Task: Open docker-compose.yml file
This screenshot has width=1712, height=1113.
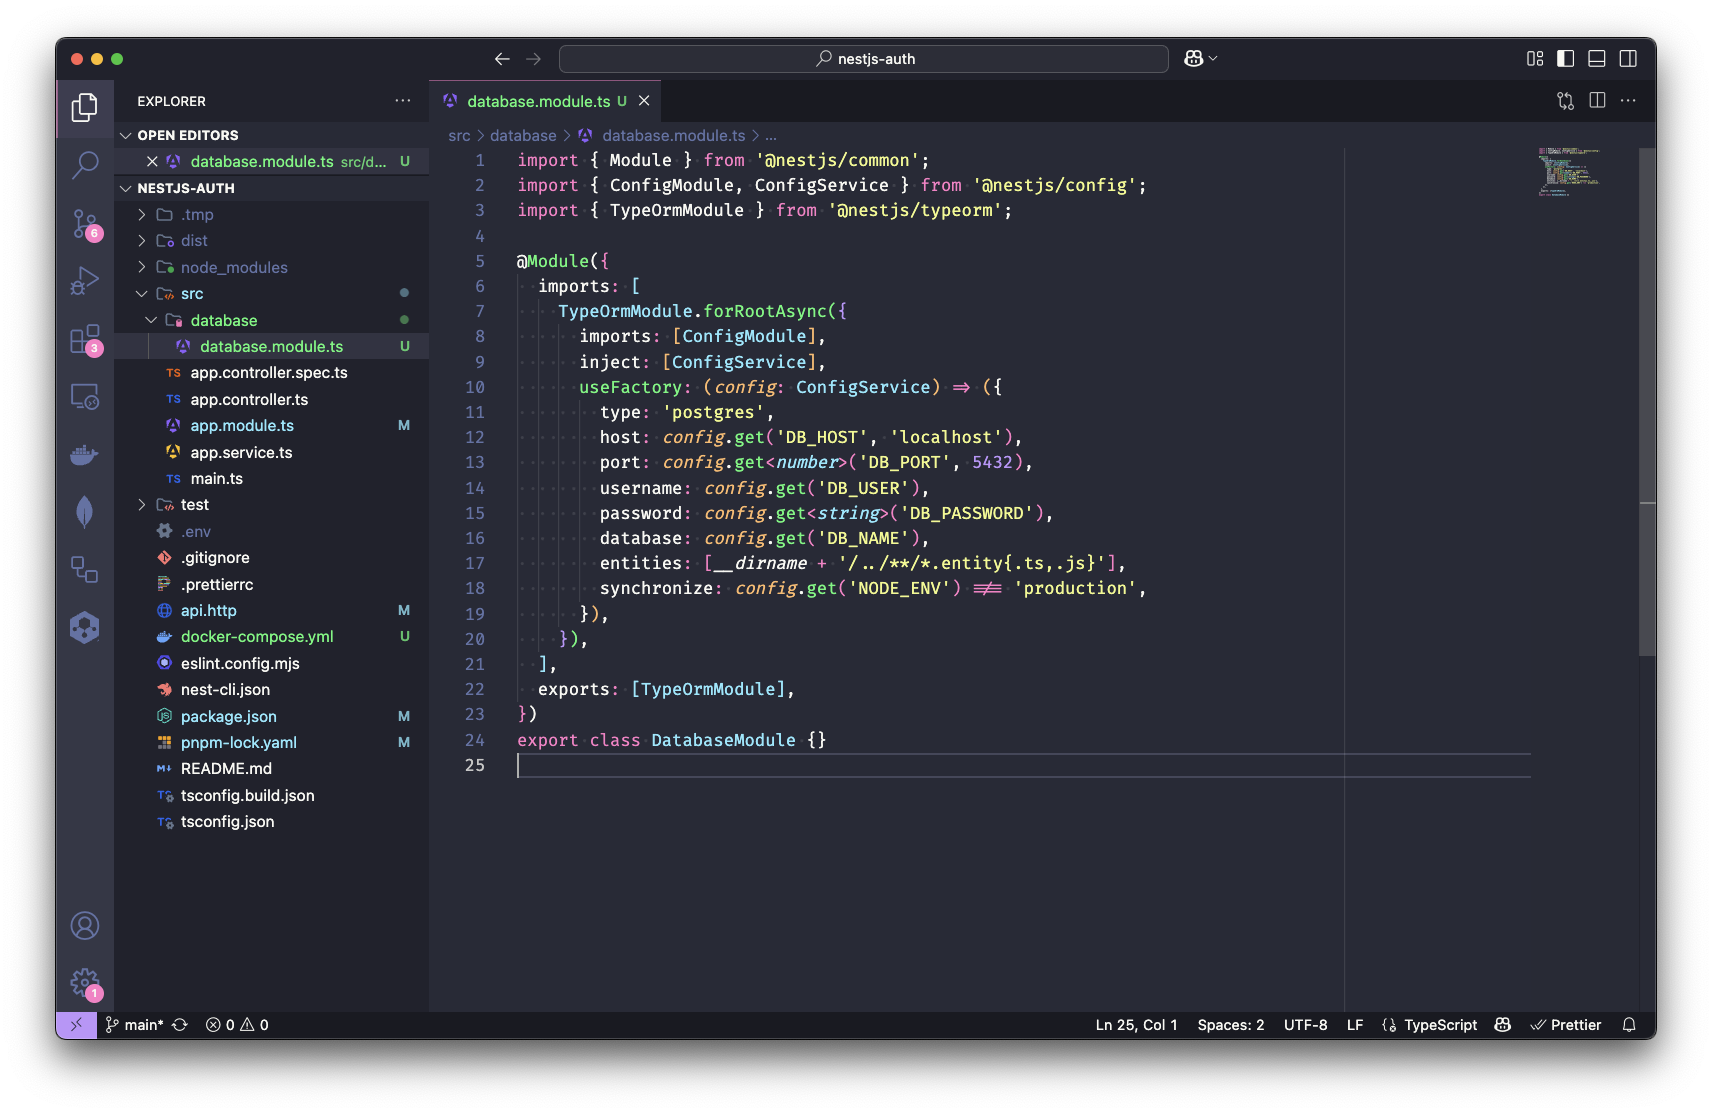Action: coord(272,637)
